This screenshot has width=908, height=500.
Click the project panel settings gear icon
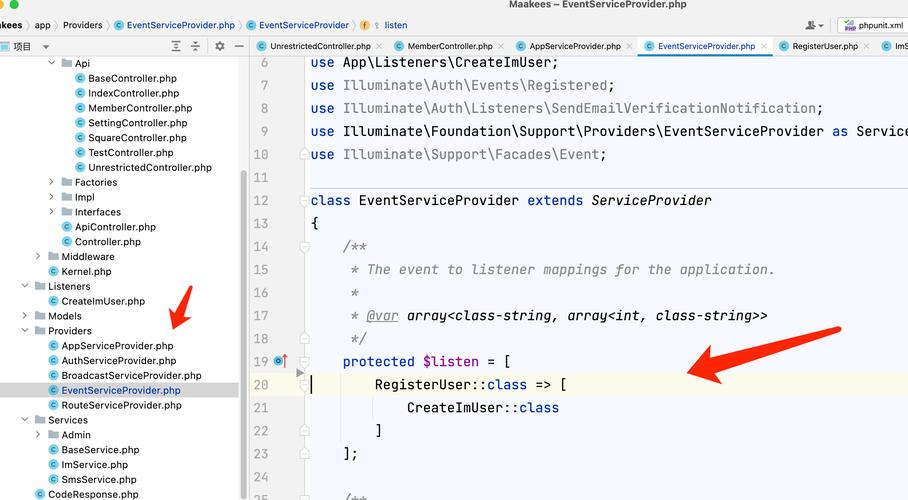click(219, 46)
